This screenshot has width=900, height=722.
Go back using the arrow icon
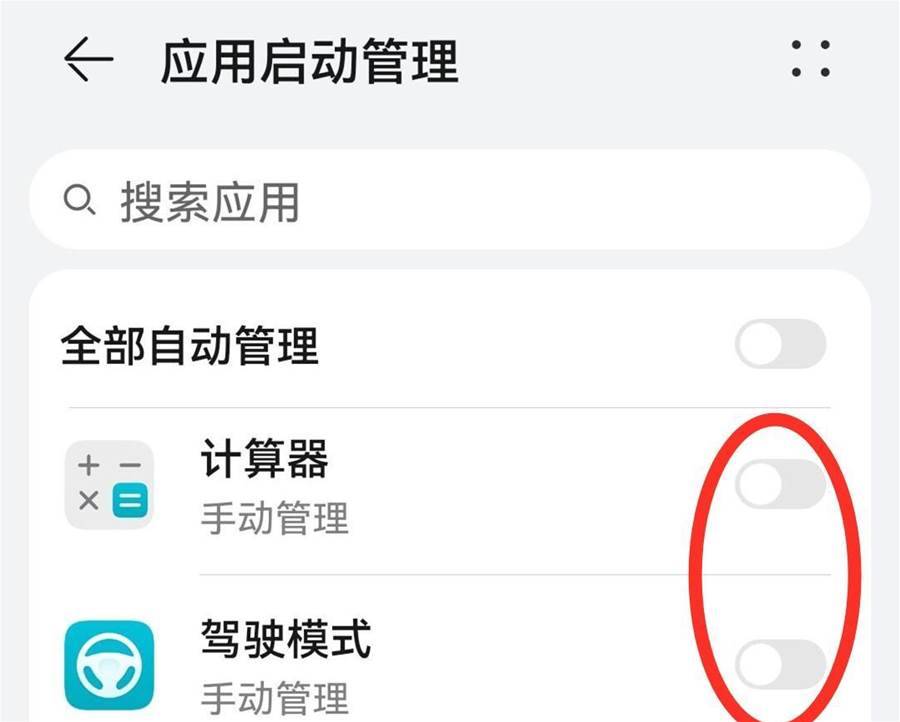[88, 59]
